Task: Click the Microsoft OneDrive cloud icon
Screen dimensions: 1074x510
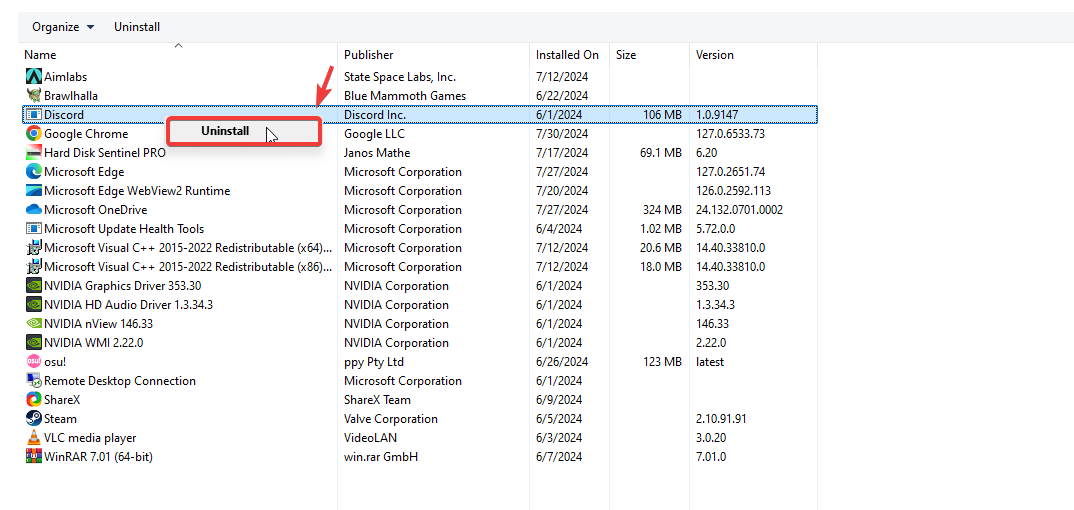Action: point(34,210)
